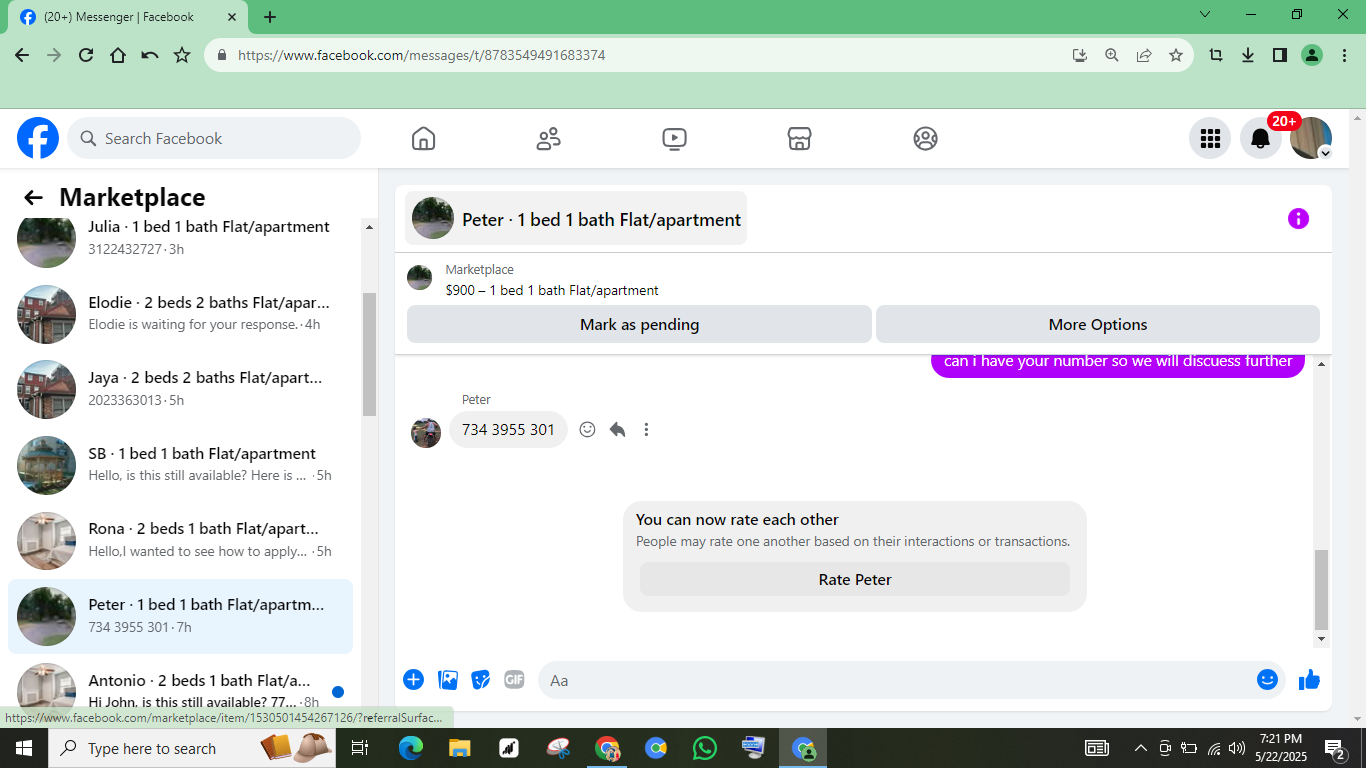This screenshot has height=768, width=1366.
Task: Open the notifications bell showing 20+
Action: pyautogui.click(x=1261, y=138)
